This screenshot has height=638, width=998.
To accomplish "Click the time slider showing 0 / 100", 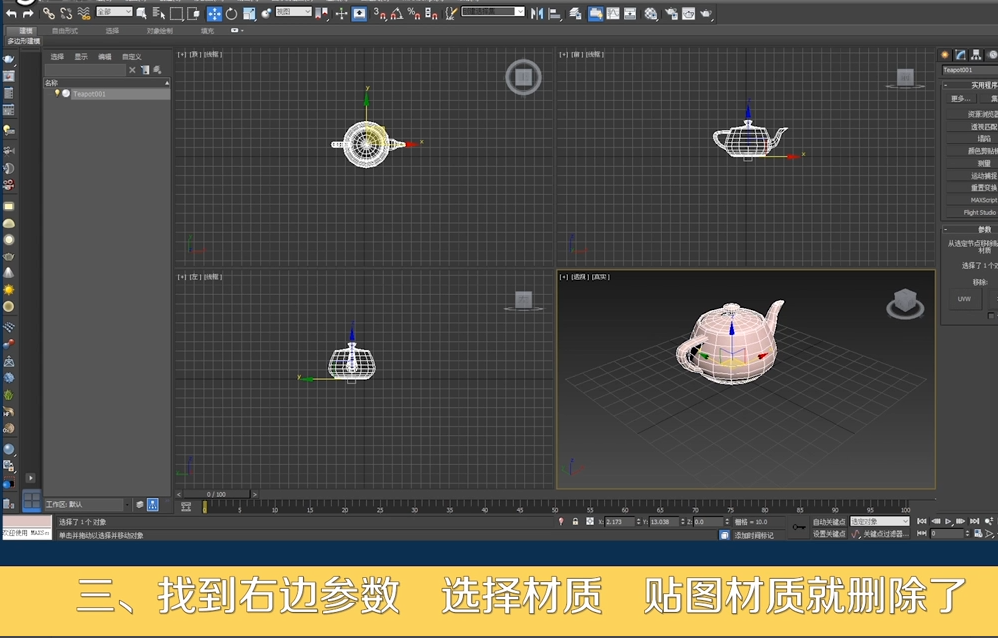I will pos(216,494).
